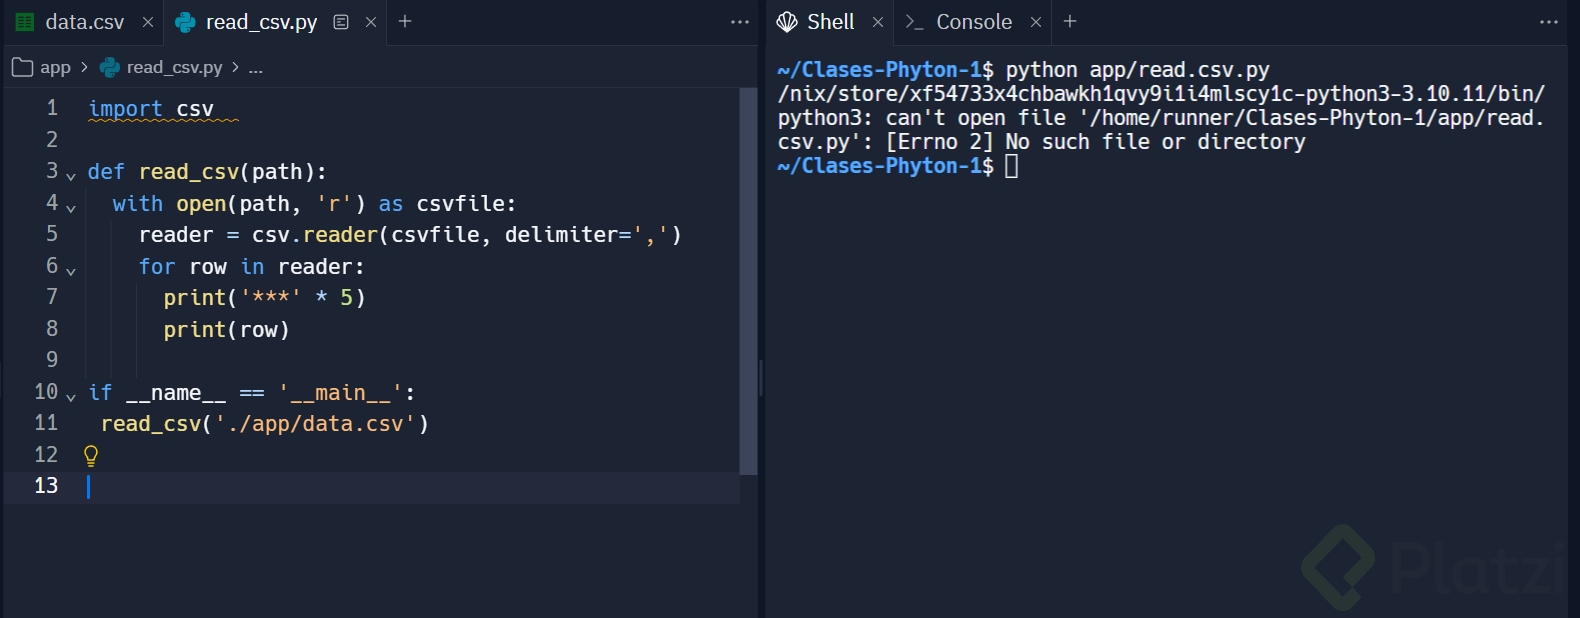The height and width of the screenshot is (618, 1580).
Task: Click the shell prompt input cursor
Action: [1012, 166]
